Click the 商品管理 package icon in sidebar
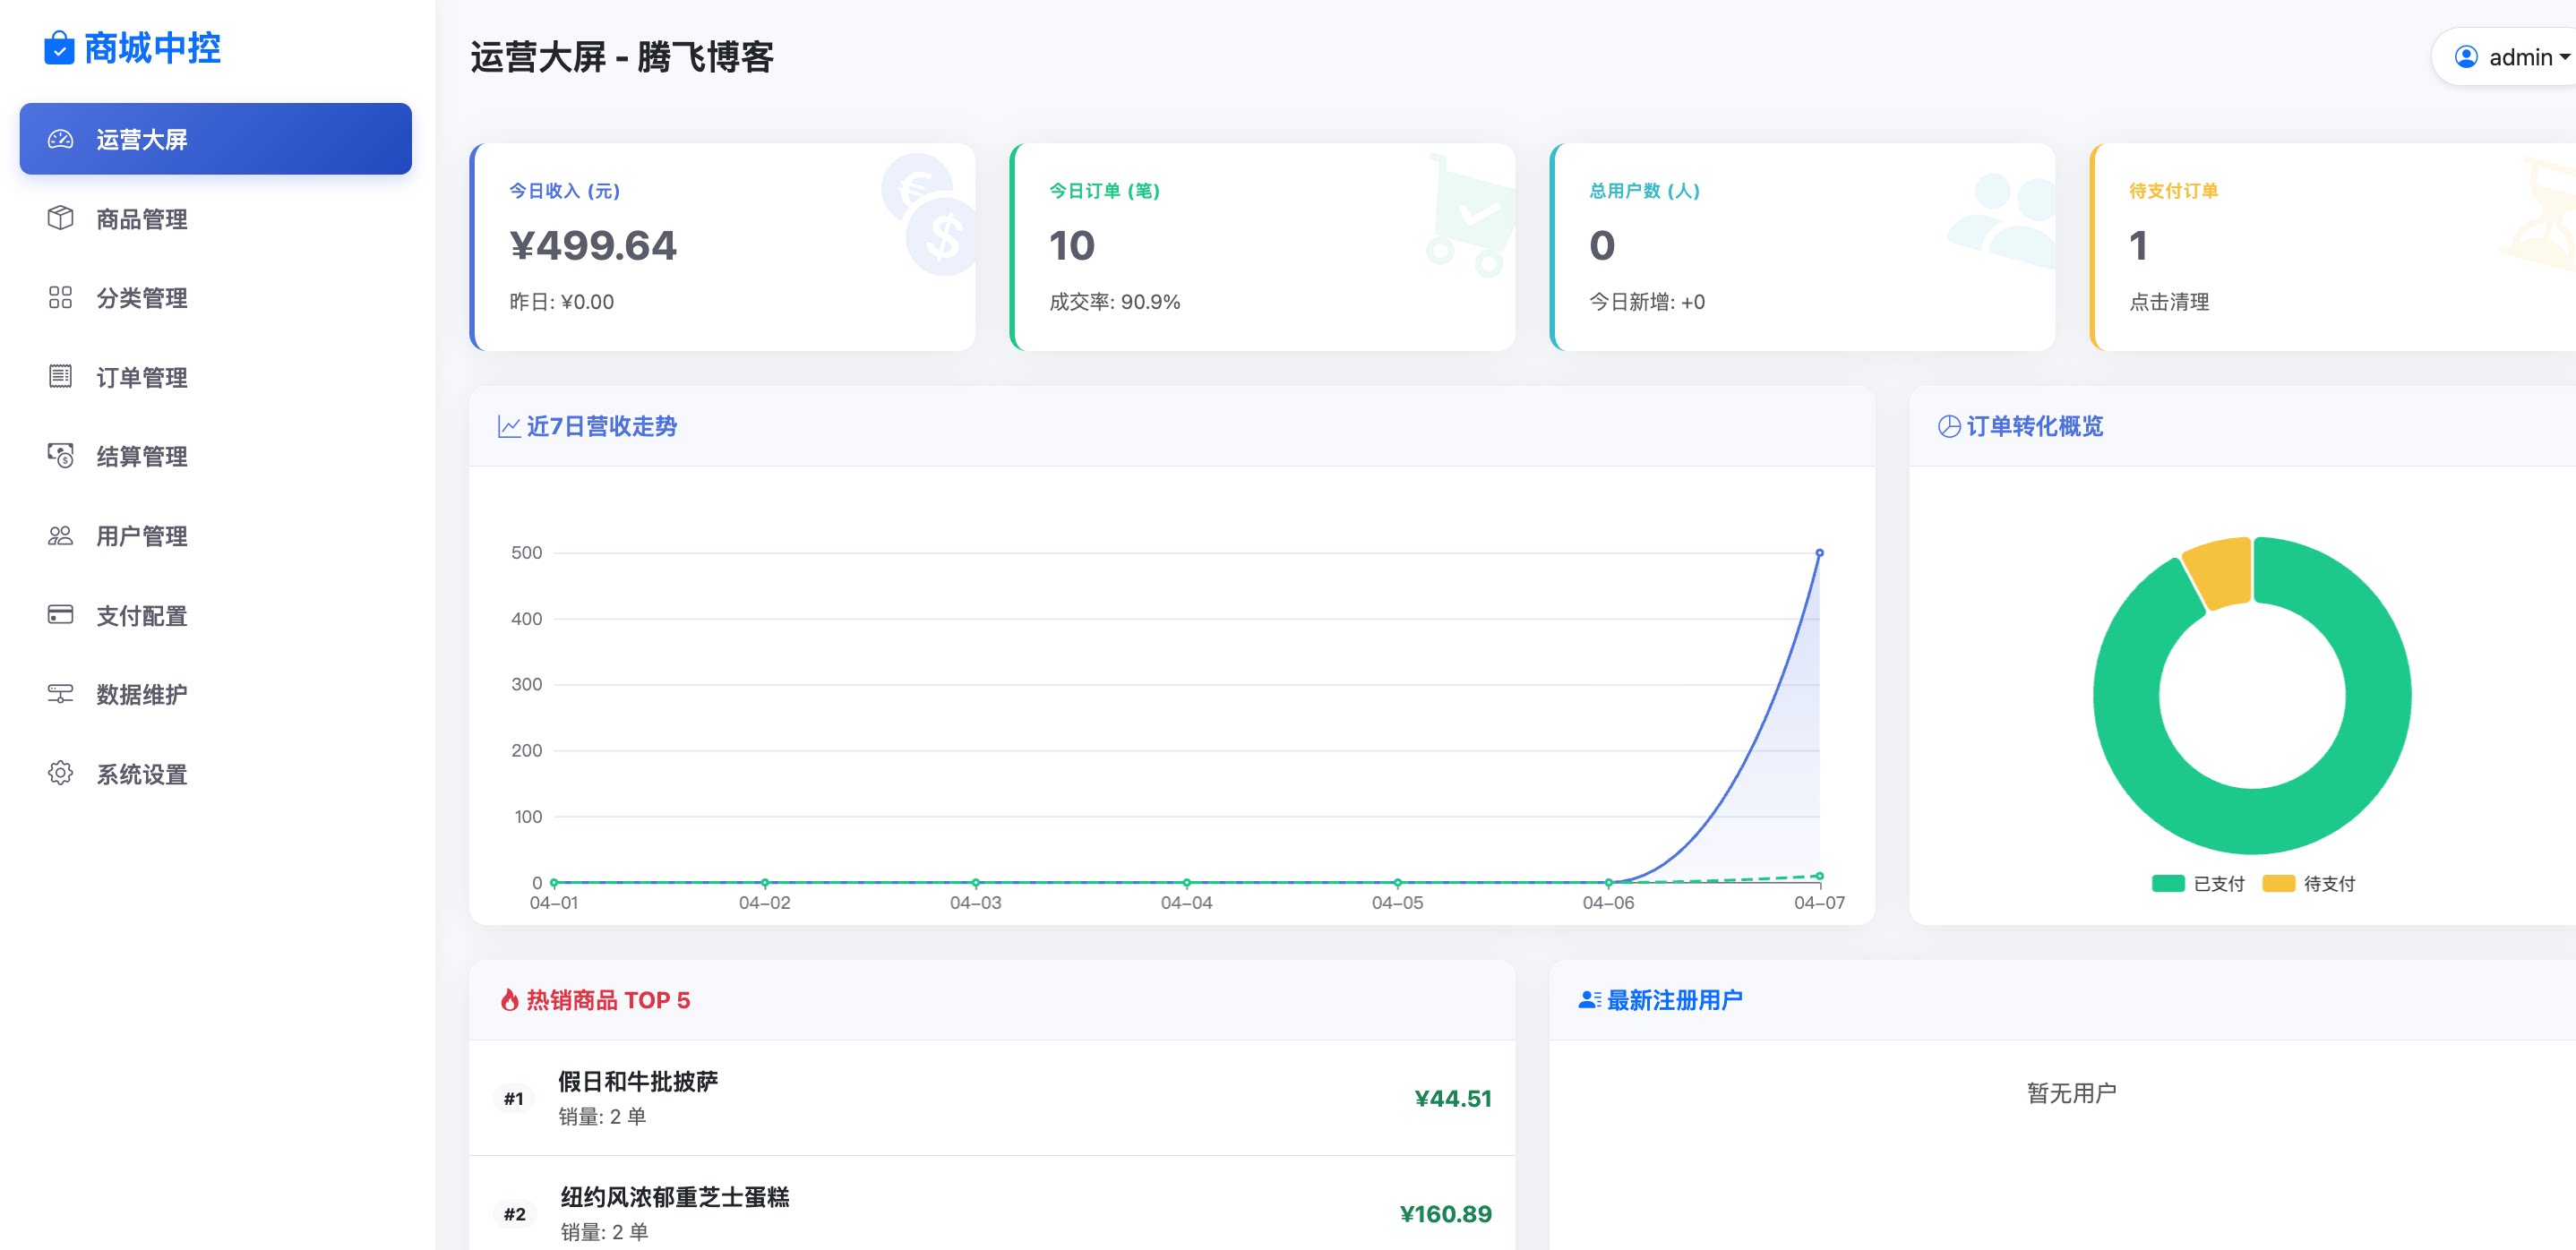 (x=61, y=219)
